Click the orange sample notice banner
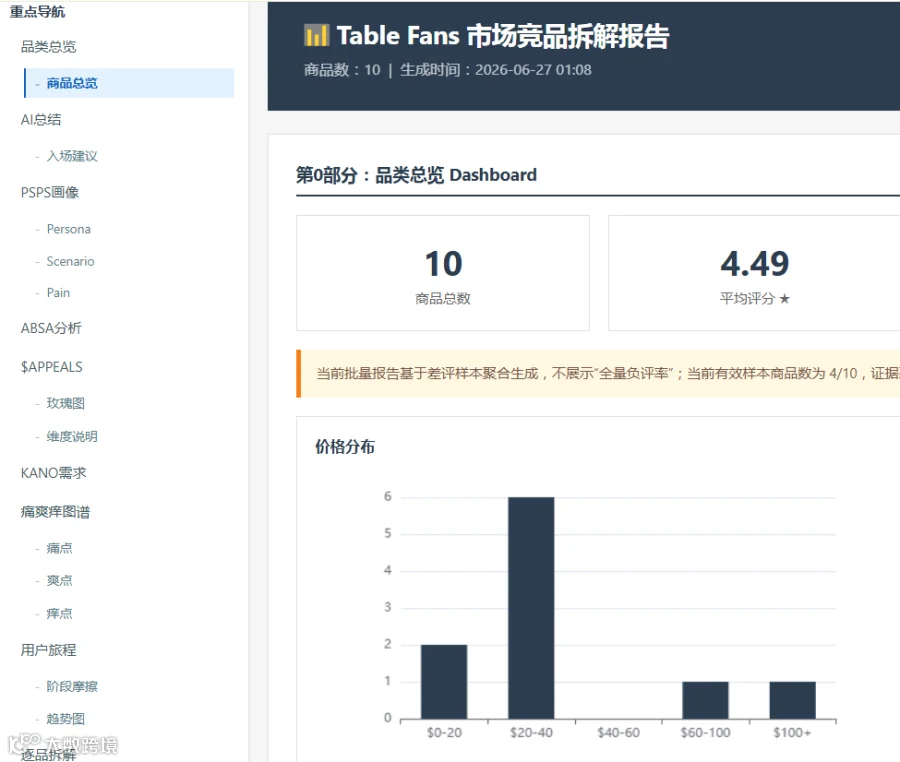Viewport: 900px width, 762px height. click(598, 374)
